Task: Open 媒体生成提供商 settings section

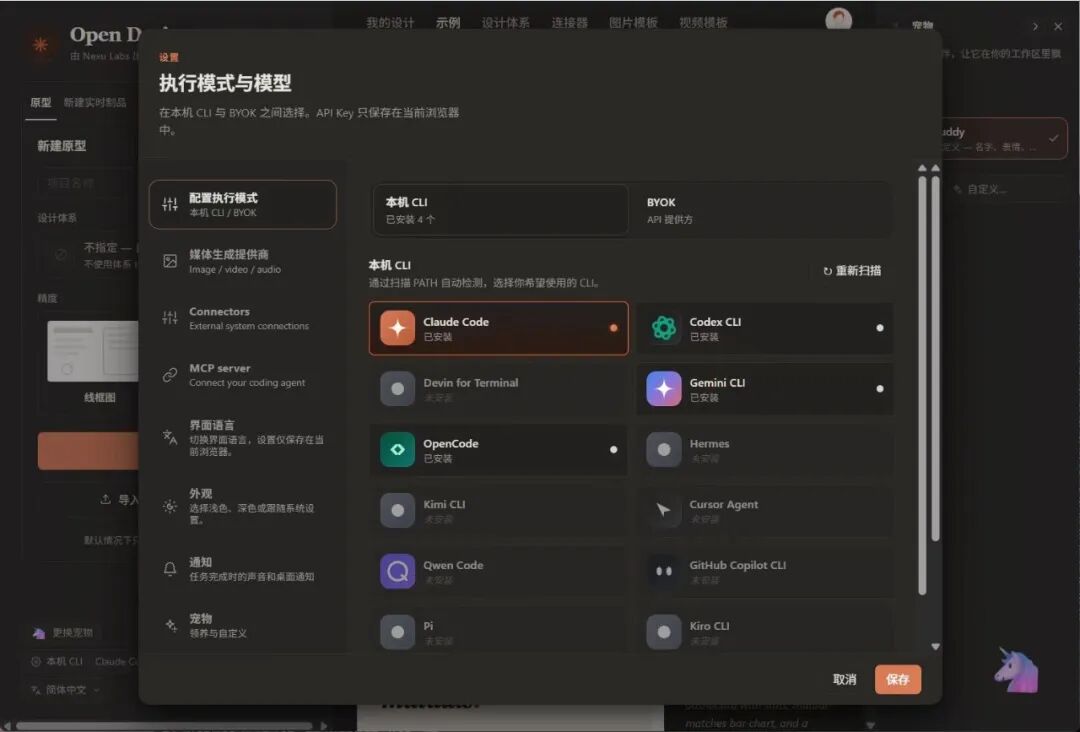Action: [242, 261]
